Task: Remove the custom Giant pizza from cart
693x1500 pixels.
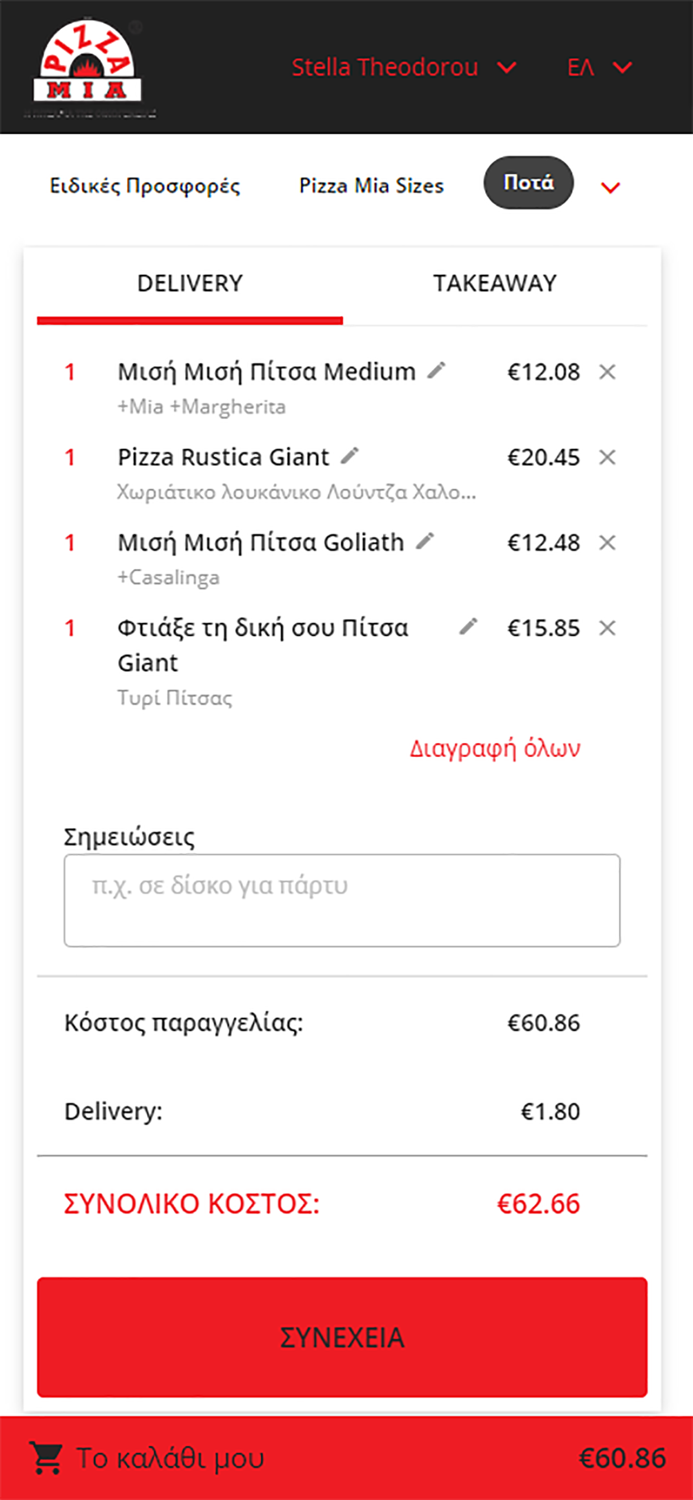Action: [x=607, y=629]
